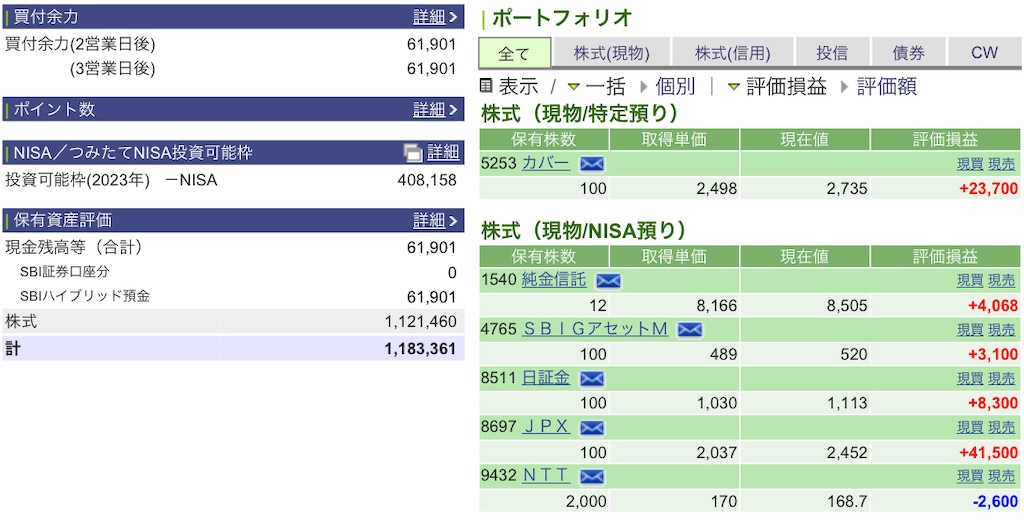
Task: Click the SBIハイブリッド預金 label
Action: (85, 296)
